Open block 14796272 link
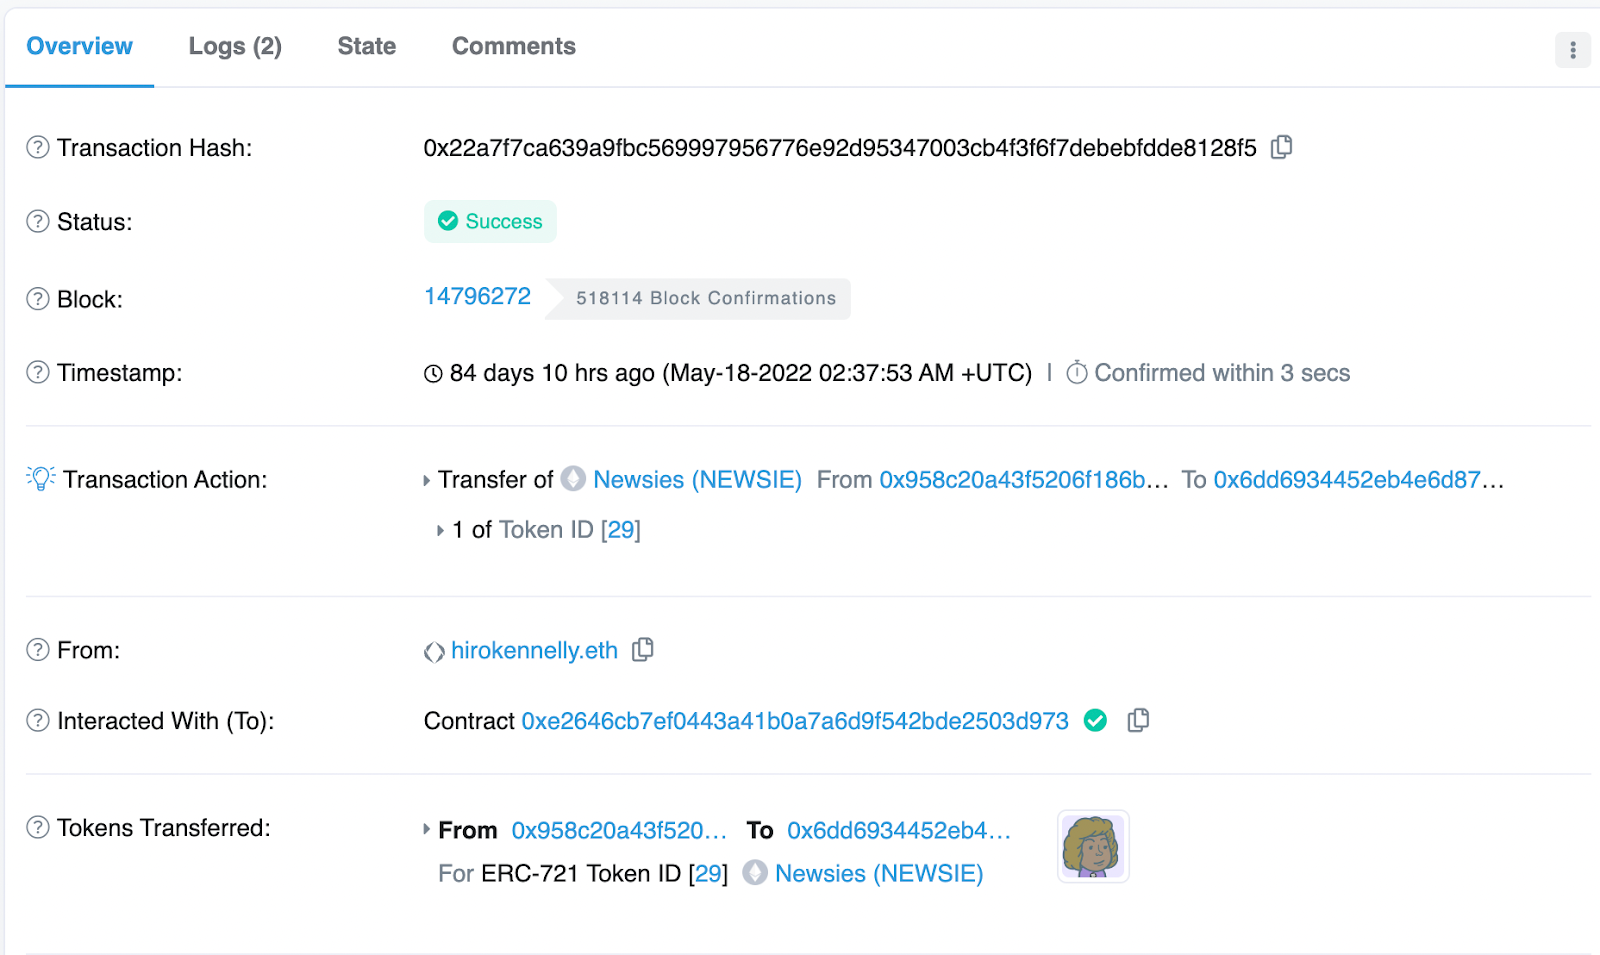 tap(477, 296)
